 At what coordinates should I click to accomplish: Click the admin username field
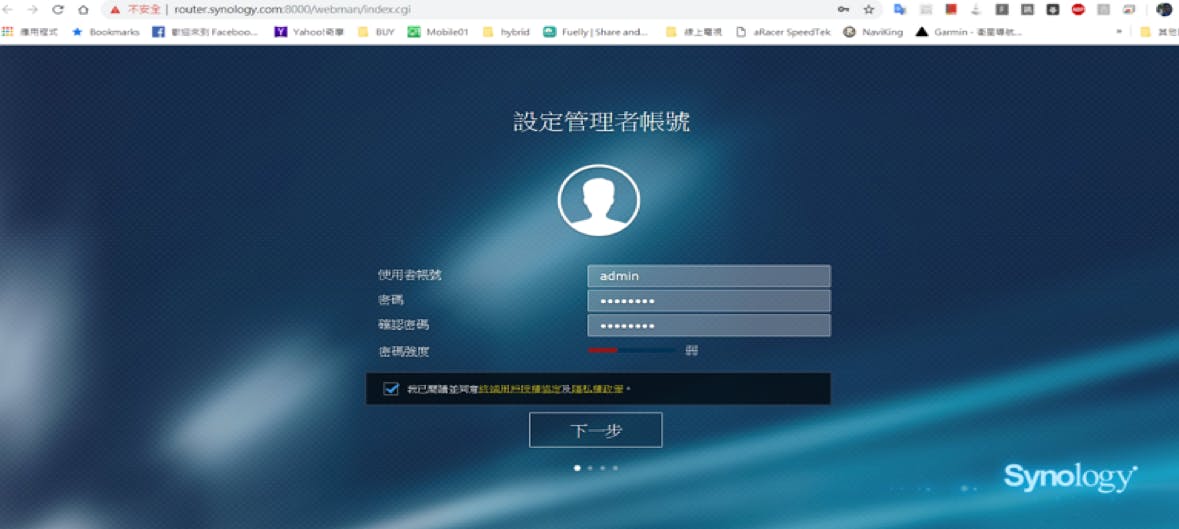click(x=708, y=276)
